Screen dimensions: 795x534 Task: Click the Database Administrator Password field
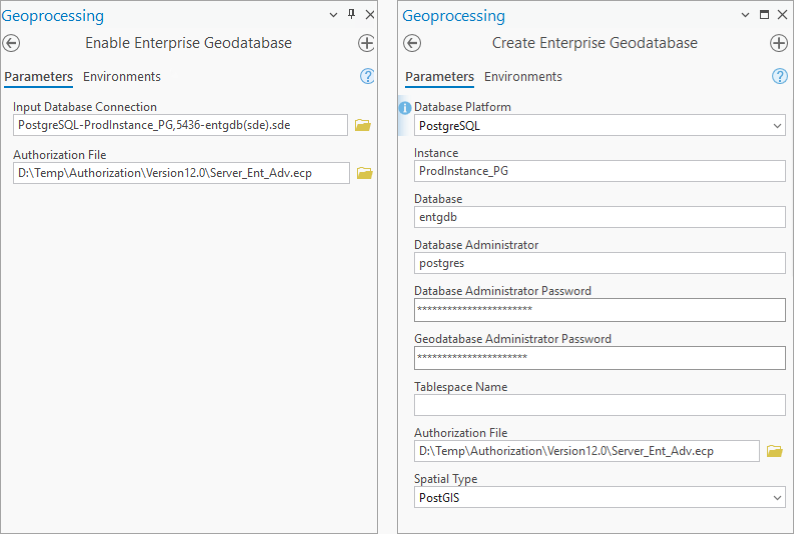click(x=600, y=310)
